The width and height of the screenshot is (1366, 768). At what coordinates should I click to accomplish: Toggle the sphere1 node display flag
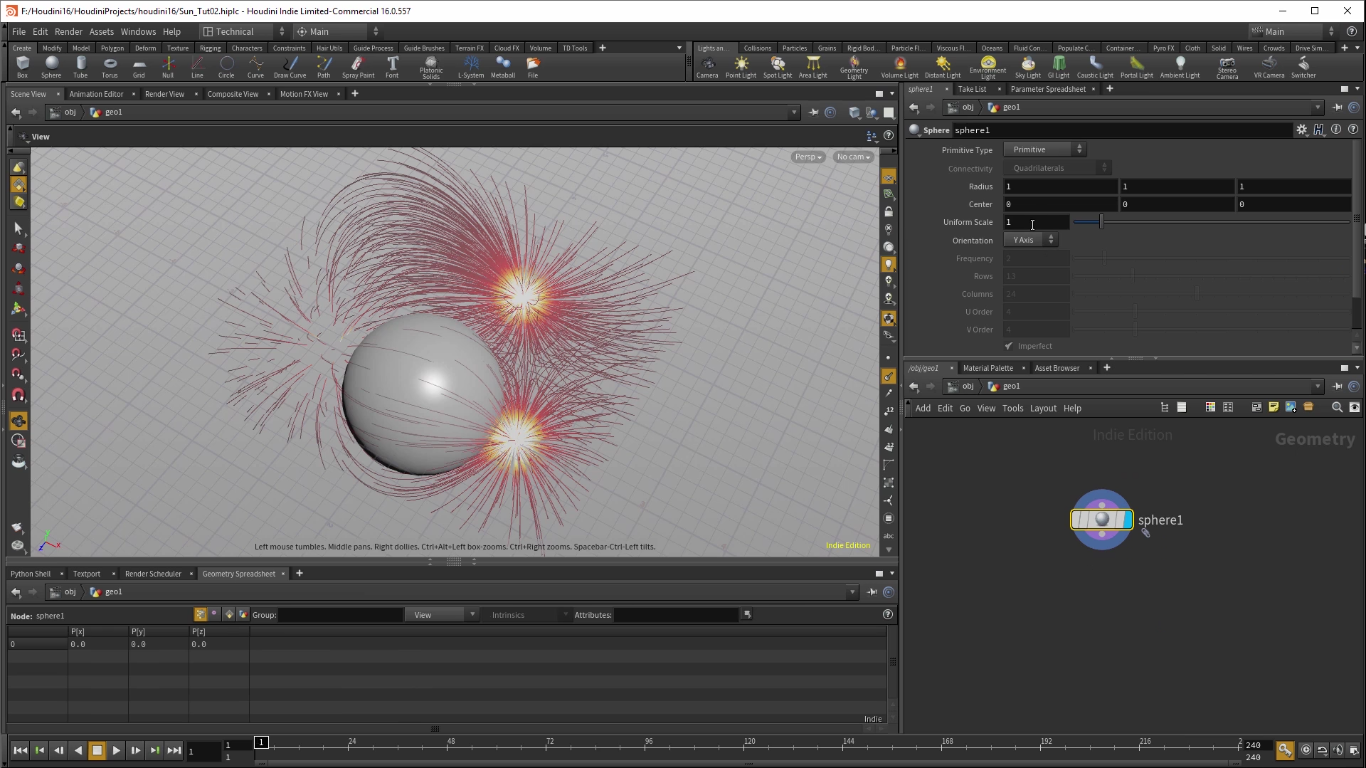[1127, 520]
